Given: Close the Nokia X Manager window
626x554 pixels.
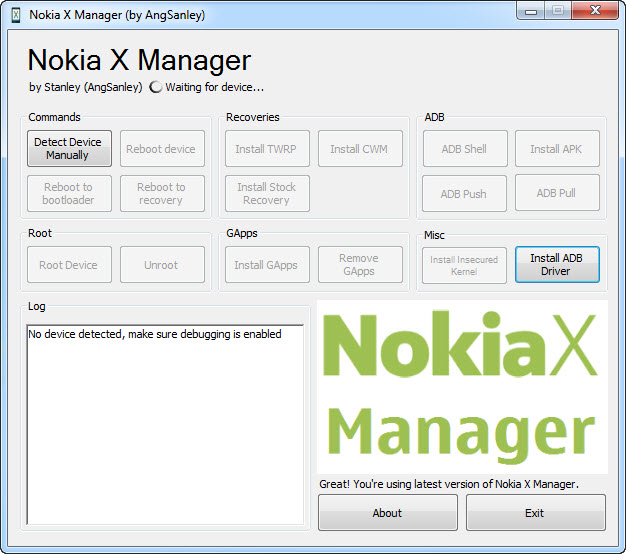Looking at the screenshot, I should [595, 11].
